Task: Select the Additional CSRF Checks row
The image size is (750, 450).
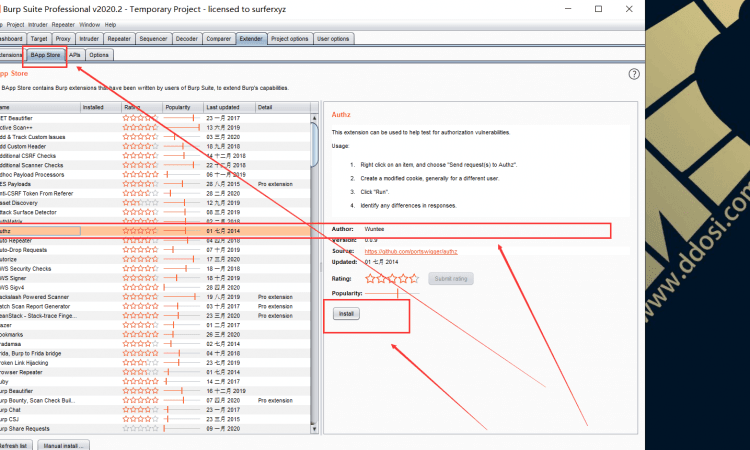Action: click(155, 156)
